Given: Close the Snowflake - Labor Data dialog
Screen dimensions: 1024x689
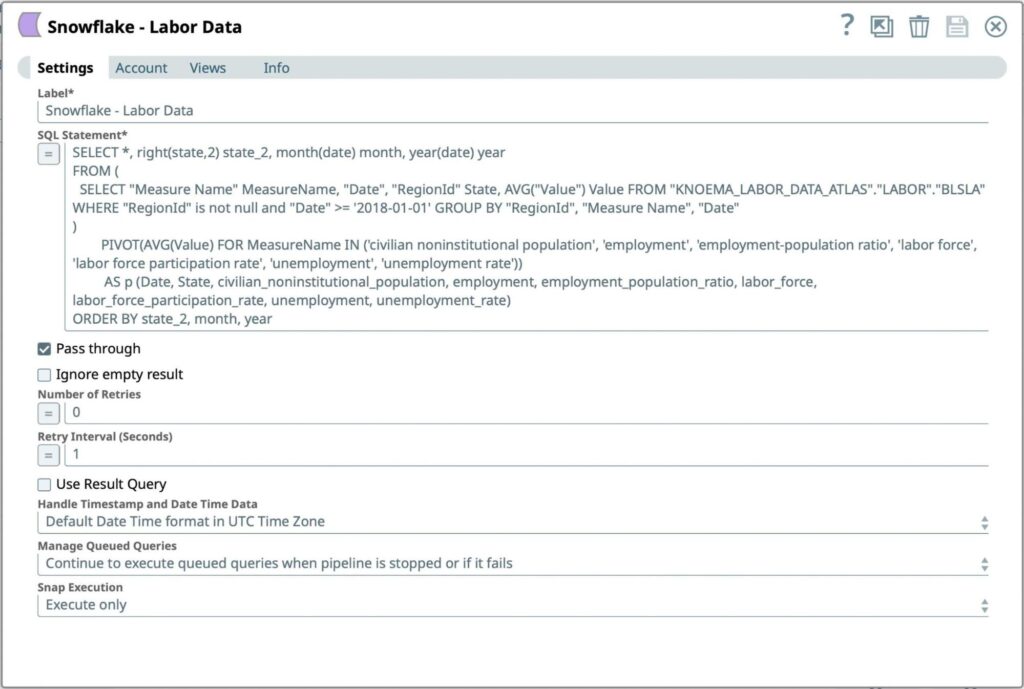Looking at the screenshot, I should pos(995,27).
